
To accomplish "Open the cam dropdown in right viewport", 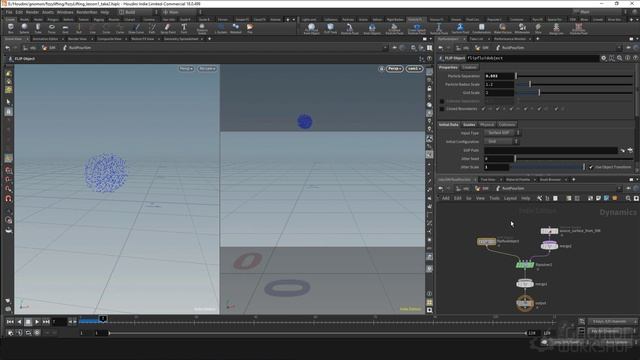I will pos(414,69).
